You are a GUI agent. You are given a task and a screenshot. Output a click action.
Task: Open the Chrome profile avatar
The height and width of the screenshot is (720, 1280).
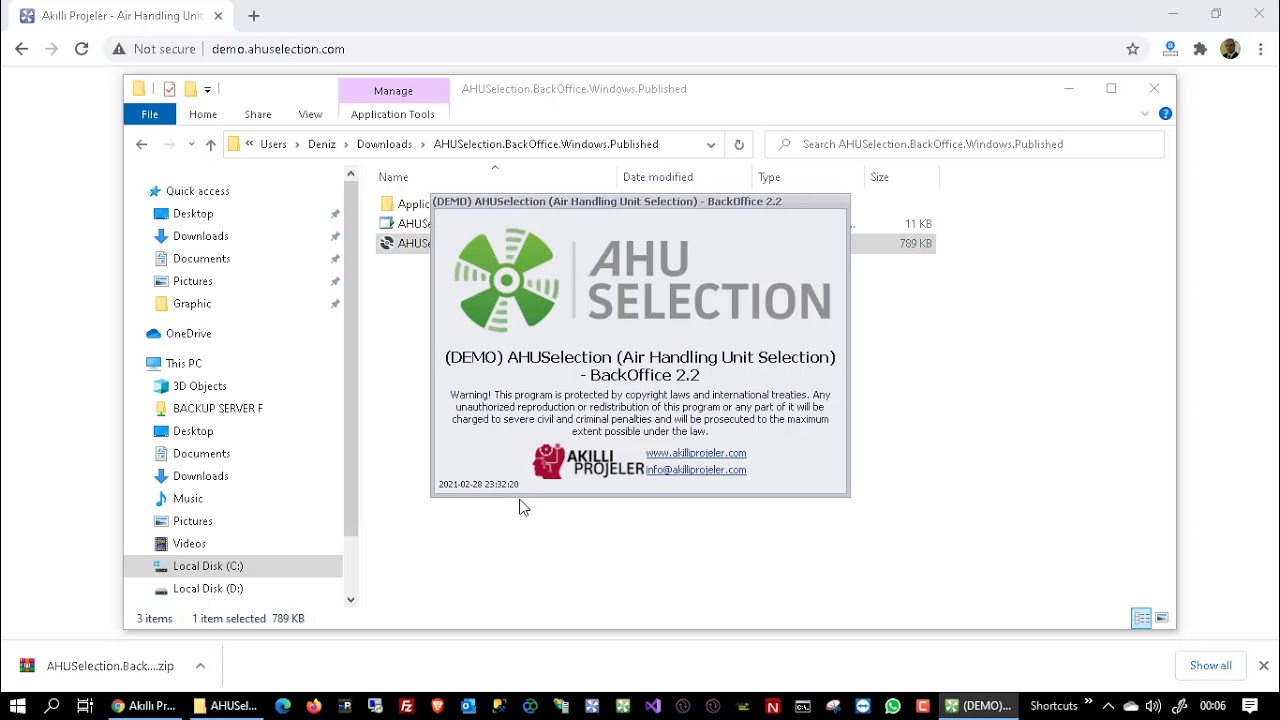coord(1230,49)
